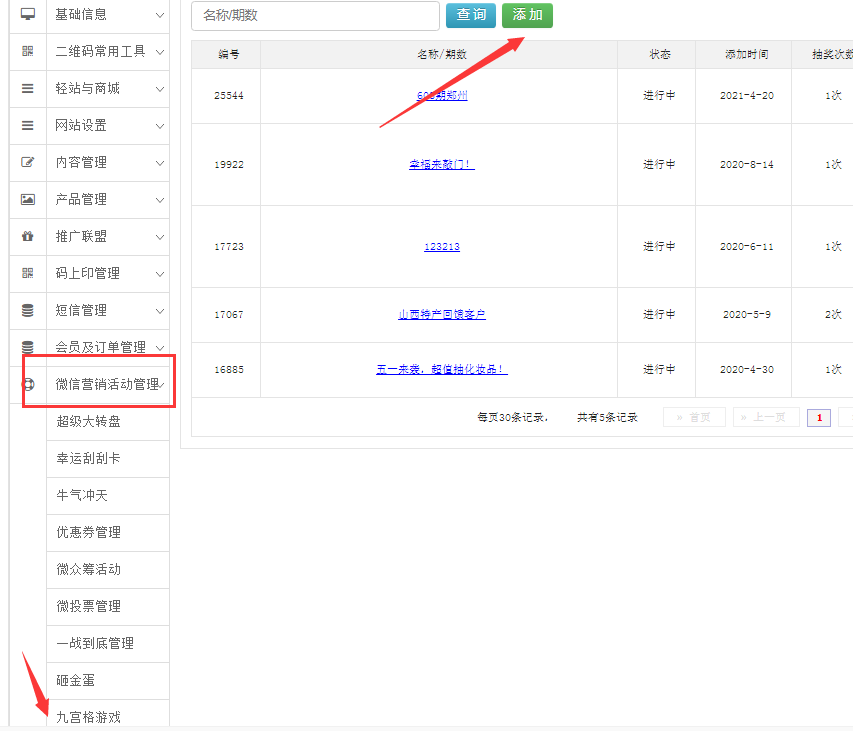This screenshot has width=853, height=731.
Task: Click the picture icon beside 产品管理
Action: [28, 199]
